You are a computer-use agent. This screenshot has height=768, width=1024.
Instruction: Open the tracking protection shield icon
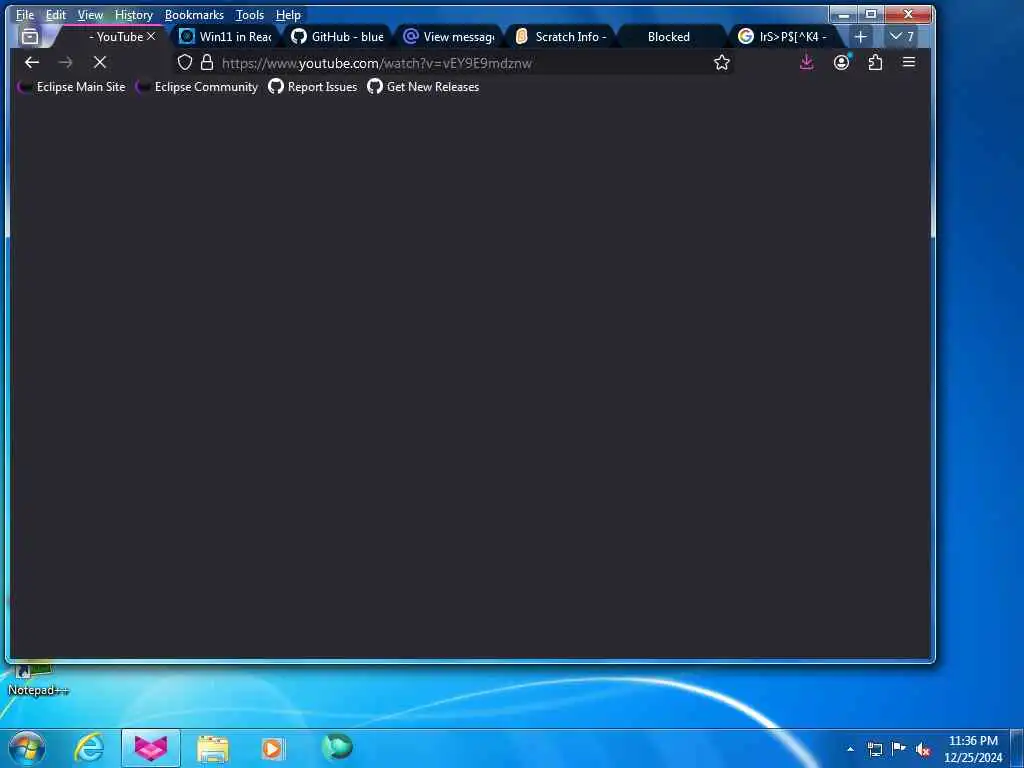click(185, 63)
